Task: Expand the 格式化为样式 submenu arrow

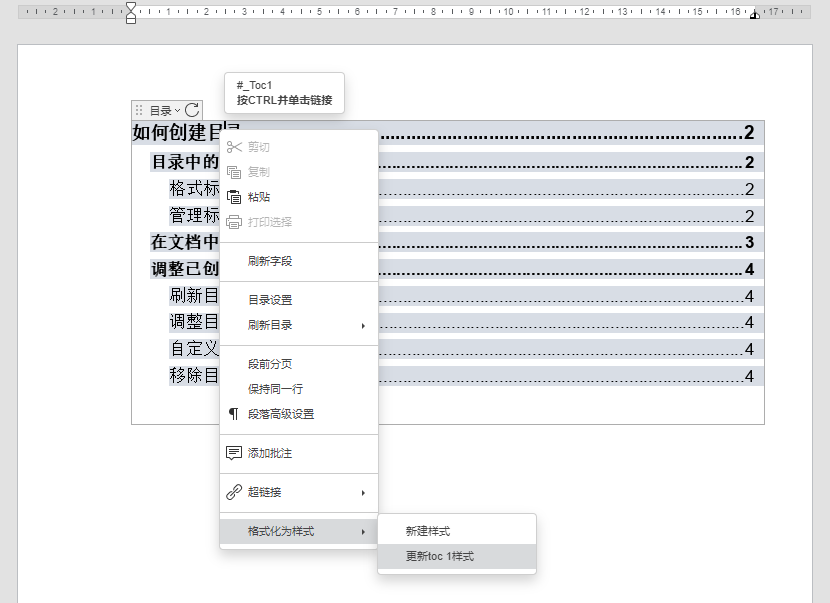Action: pos(363,532)
